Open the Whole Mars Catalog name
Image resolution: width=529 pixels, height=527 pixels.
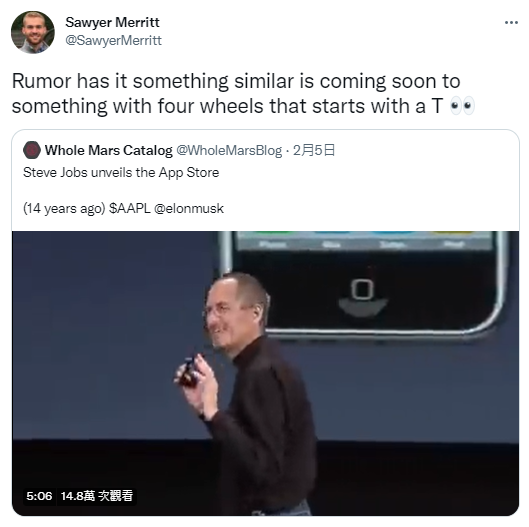[x=109, y=150]
